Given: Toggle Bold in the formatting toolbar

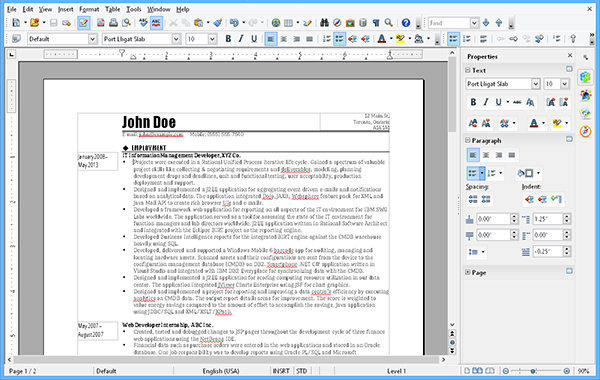Looking at the screenshot, I should coord(228,39).
